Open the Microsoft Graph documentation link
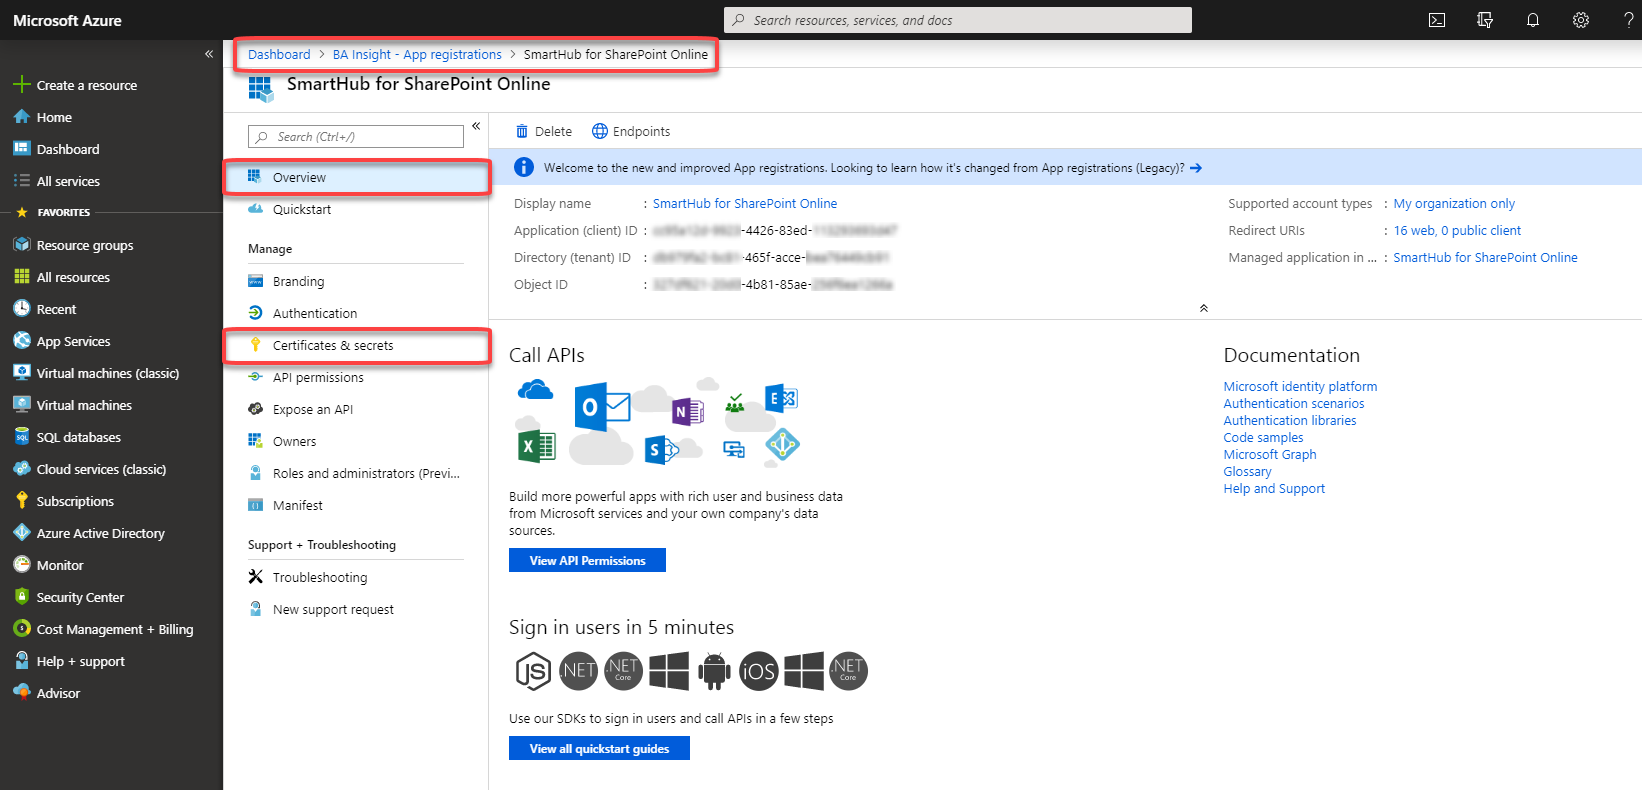Screen dimensions: 1642x790 click(x=1269, y=454)
